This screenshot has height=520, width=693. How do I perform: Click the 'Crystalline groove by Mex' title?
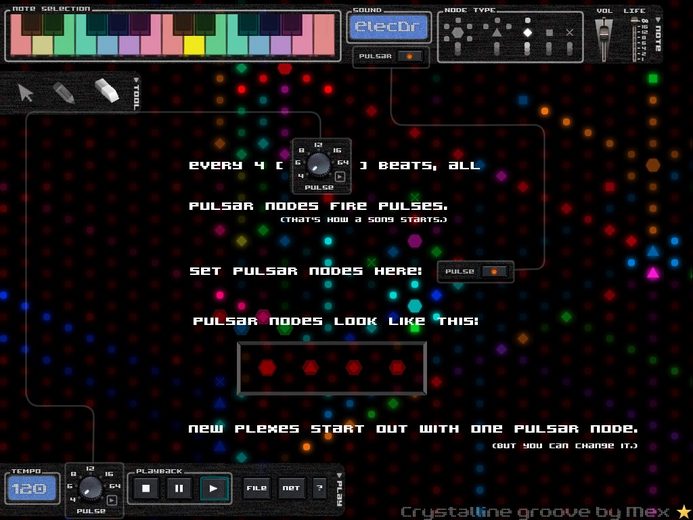point(535,512)
